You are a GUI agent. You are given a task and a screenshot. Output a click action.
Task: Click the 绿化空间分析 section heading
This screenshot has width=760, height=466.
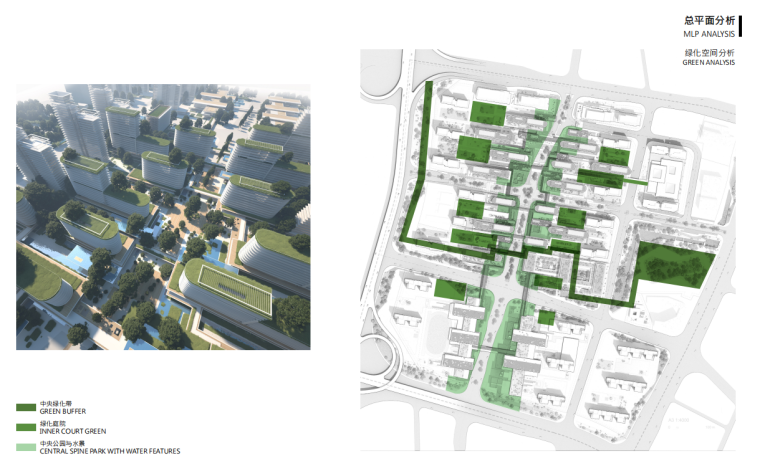point(709,51)
